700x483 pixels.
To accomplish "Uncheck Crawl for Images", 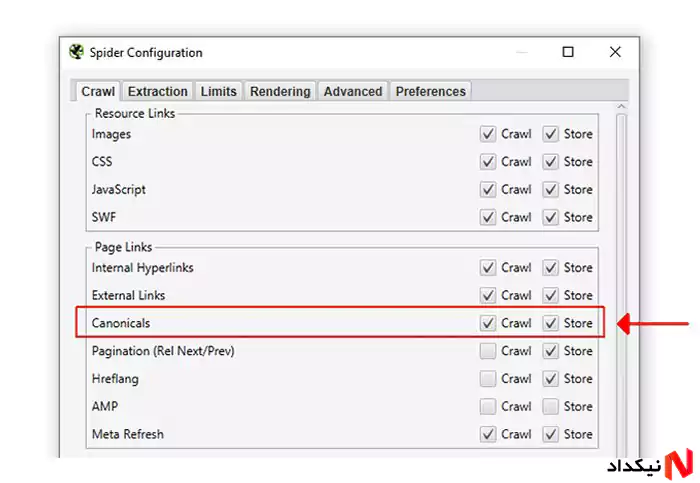I will 488,134.
